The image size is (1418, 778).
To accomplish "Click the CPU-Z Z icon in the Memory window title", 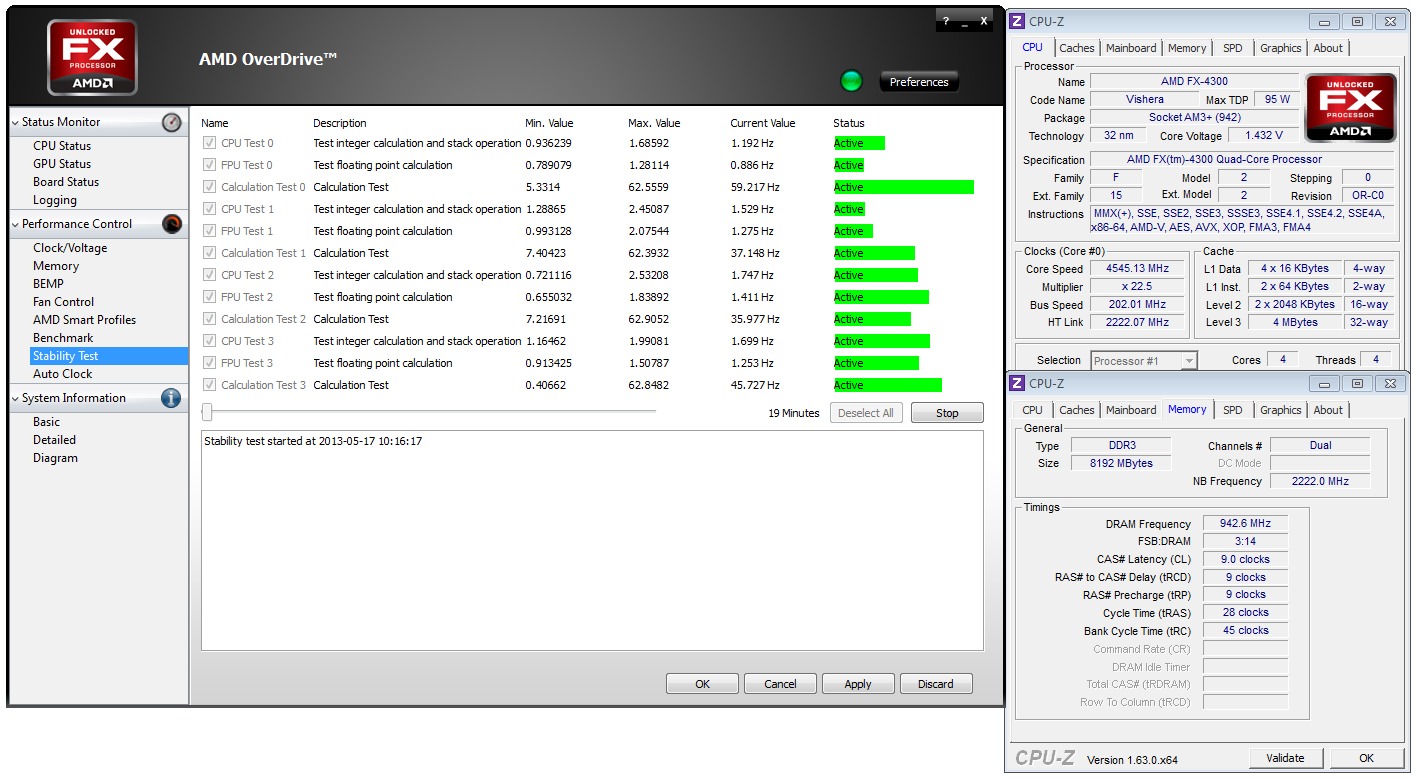I will pyautogui.click(x=1017, y=383).
